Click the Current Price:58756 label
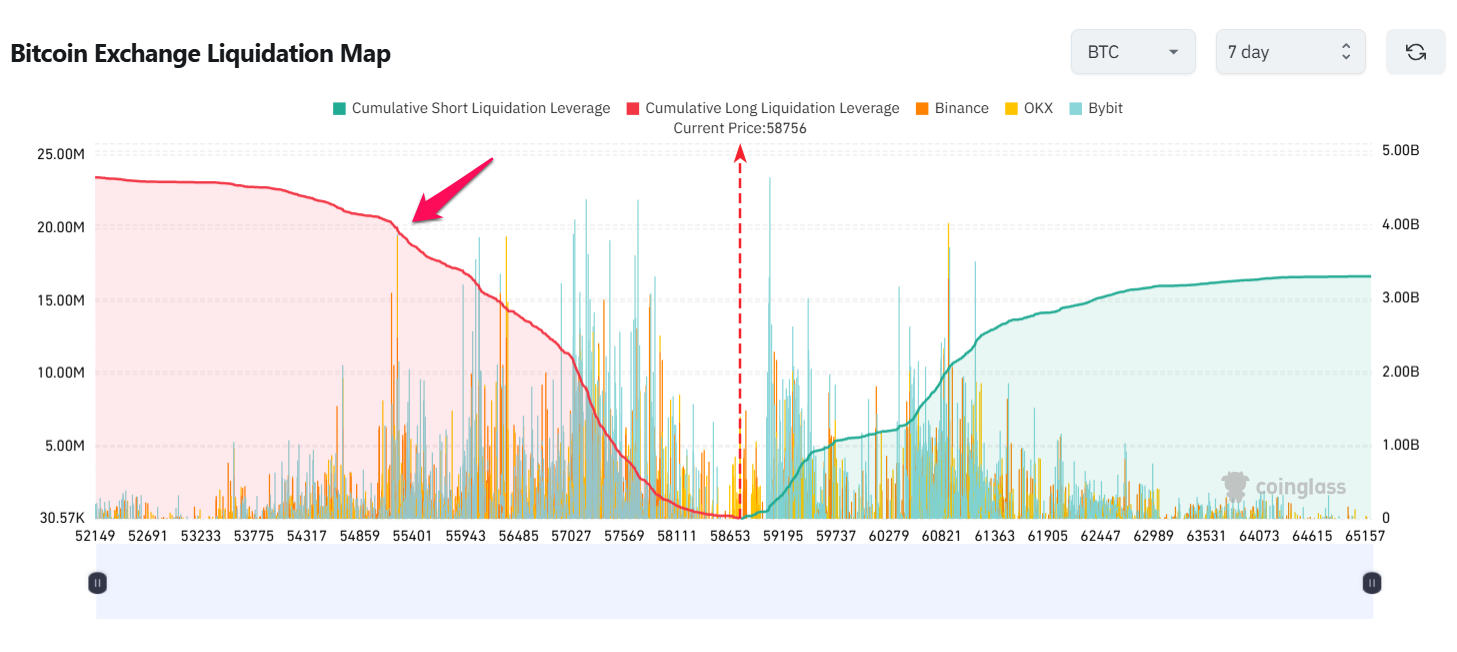 click(740, 128)
